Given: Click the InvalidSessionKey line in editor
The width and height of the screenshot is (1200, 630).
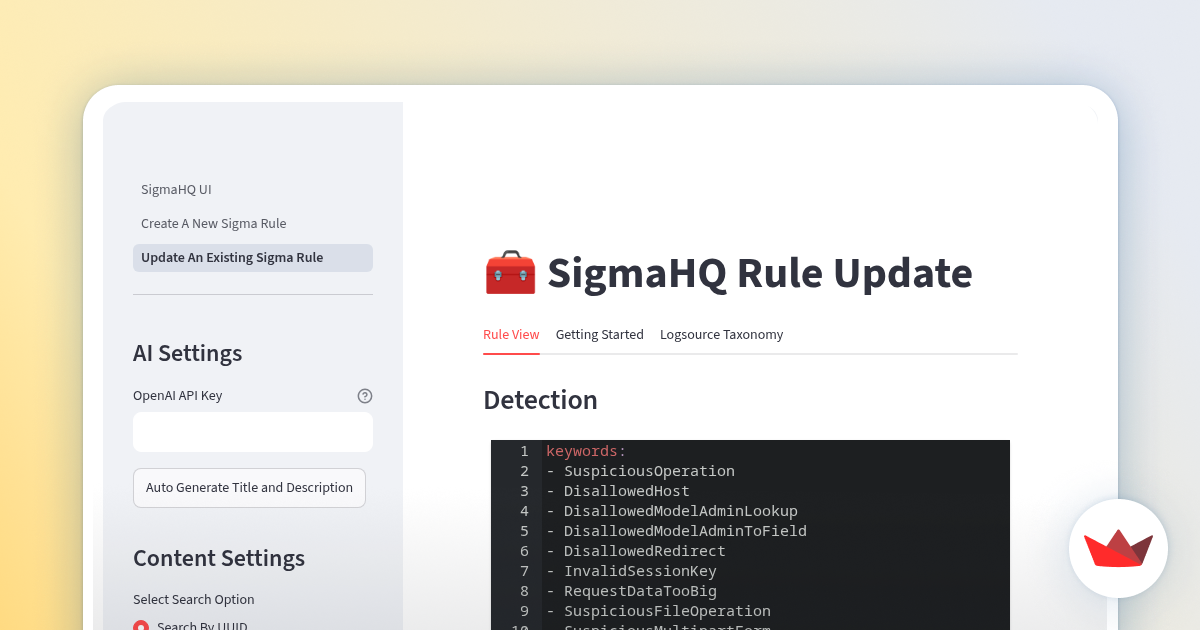Looking at the screenshot, I should (631, 571).
